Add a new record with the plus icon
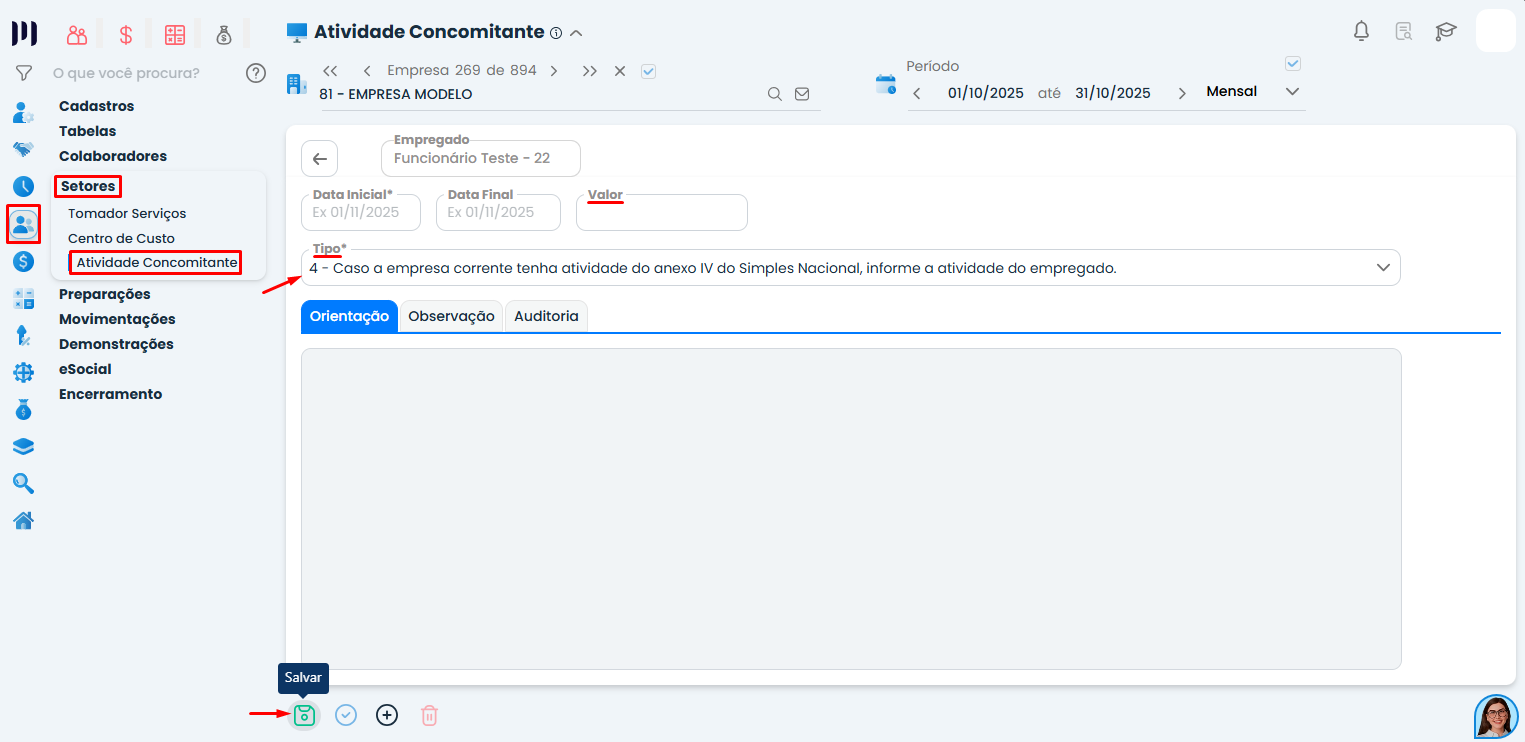The height and width of the screenshot is (742, 1525). 387,715
